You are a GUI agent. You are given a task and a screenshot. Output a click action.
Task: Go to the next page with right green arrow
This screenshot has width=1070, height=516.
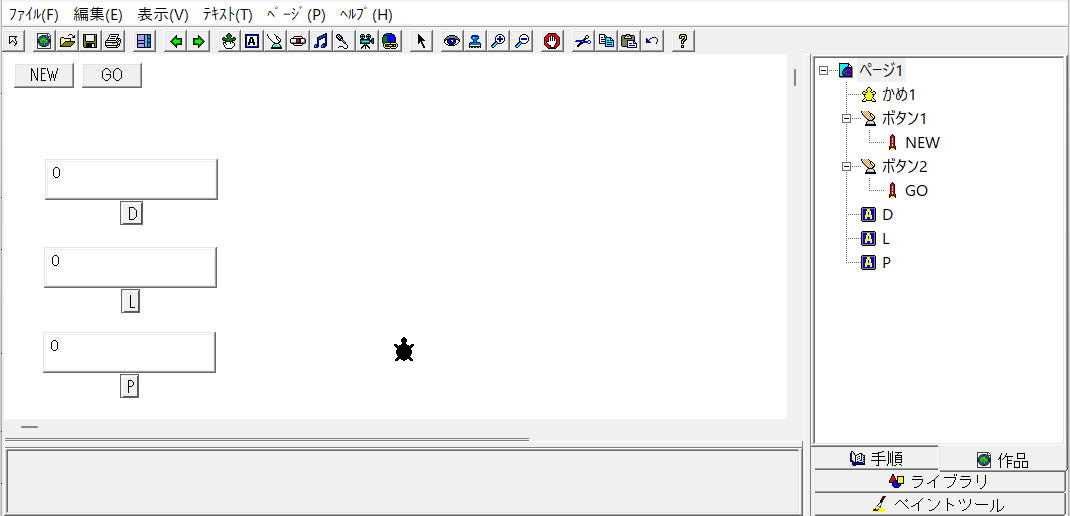199,42
